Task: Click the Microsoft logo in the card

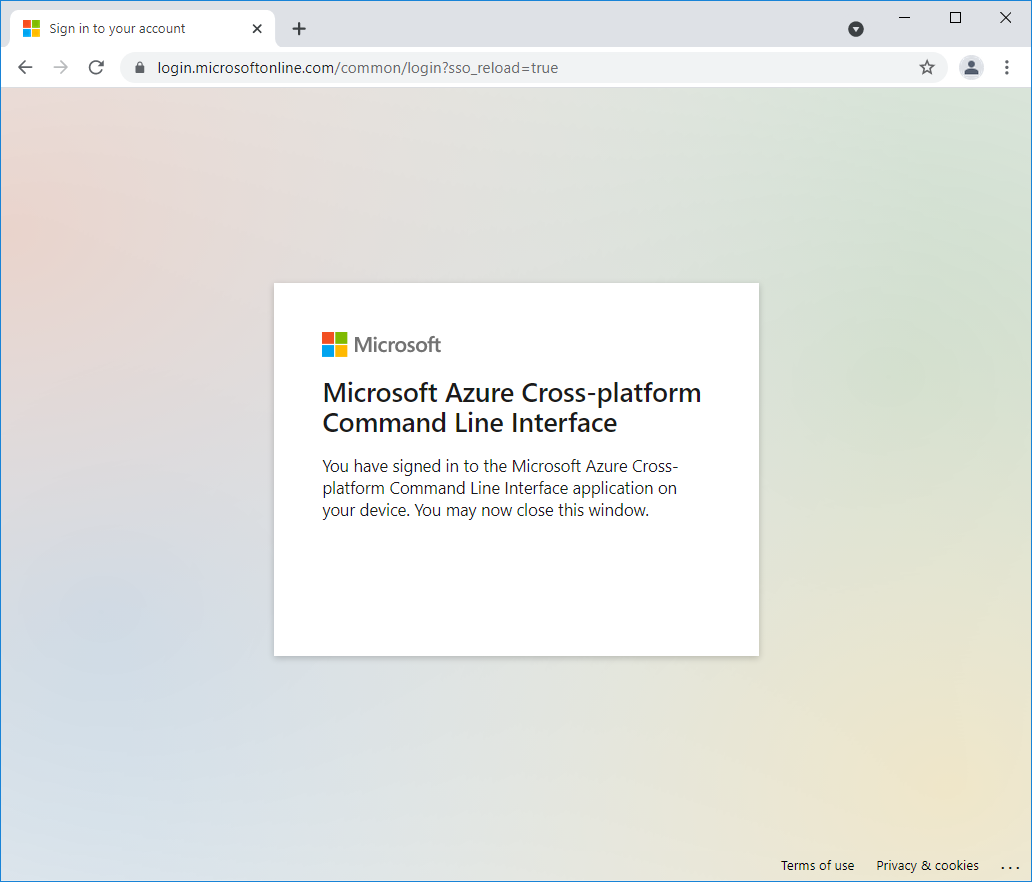Action: pos(381,344)
